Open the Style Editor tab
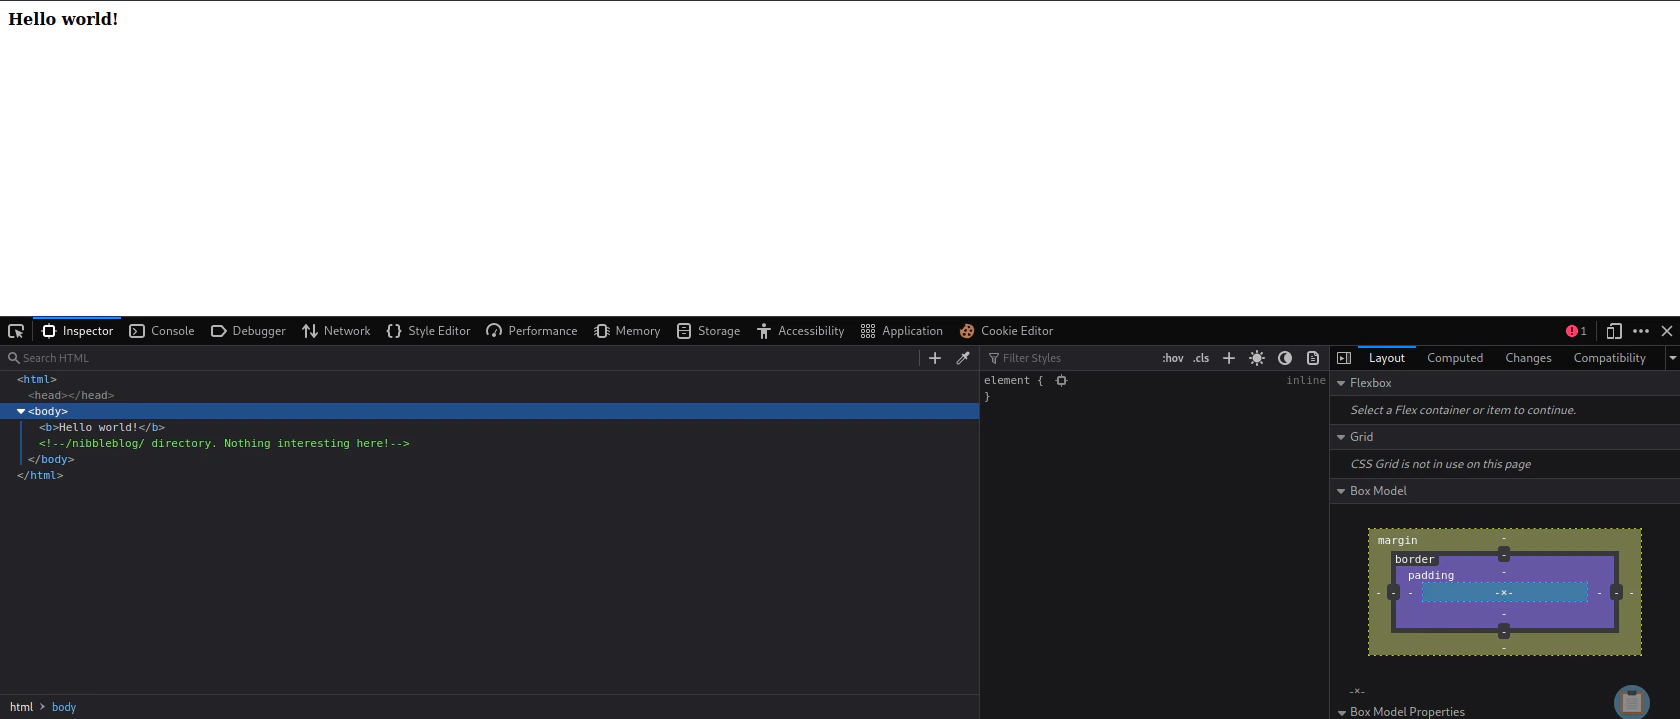This screenshot has width=1680, height=719. [x=428, y=331]
